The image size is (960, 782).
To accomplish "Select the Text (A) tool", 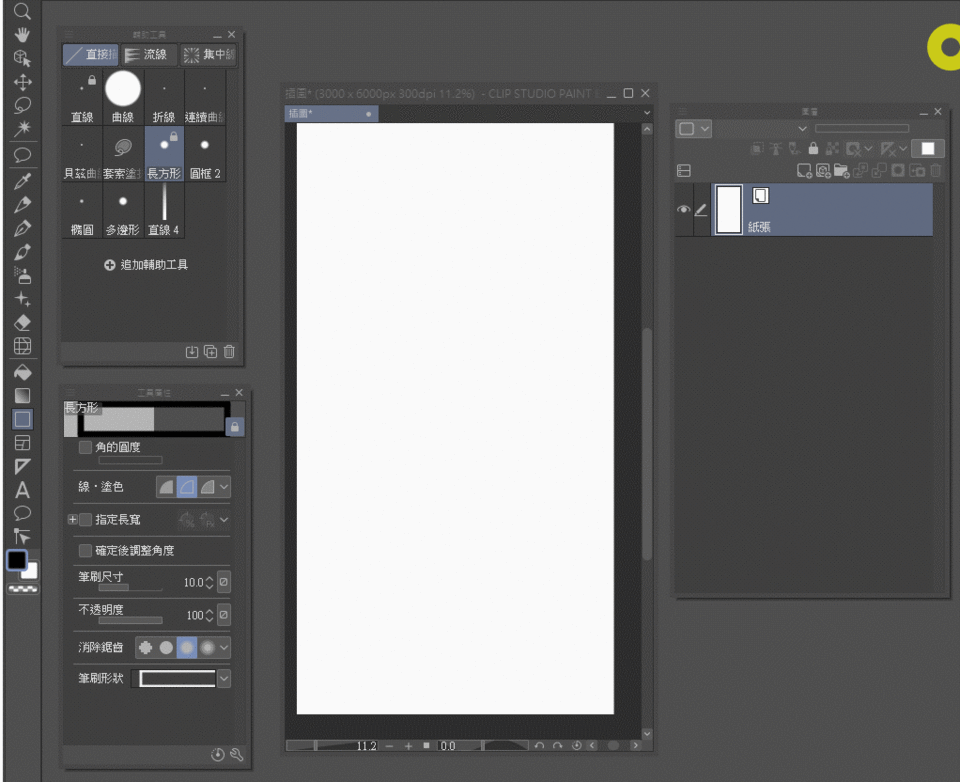I will [x=22, y=490].
